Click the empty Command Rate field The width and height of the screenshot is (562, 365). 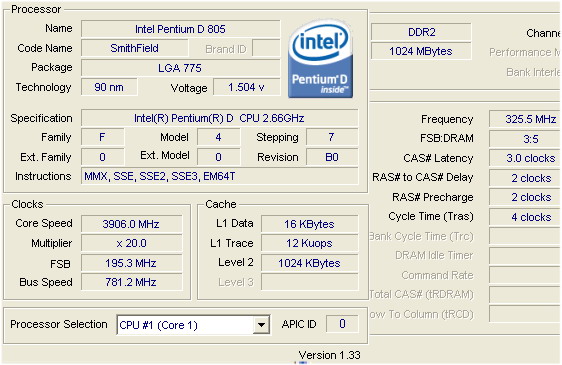tap(525, 275)
